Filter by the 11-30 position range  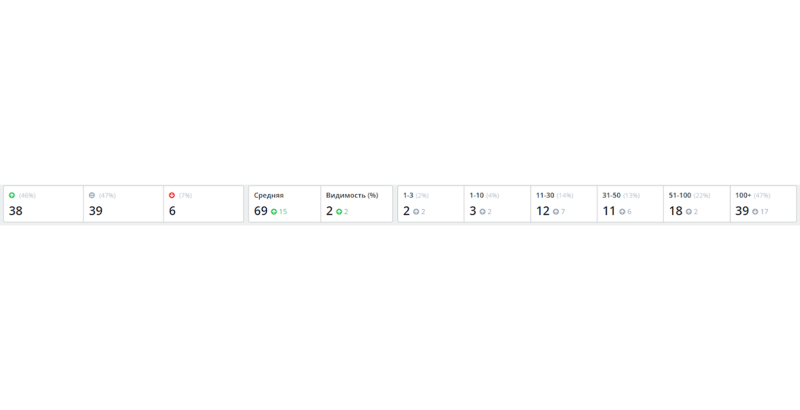[545, 195]
